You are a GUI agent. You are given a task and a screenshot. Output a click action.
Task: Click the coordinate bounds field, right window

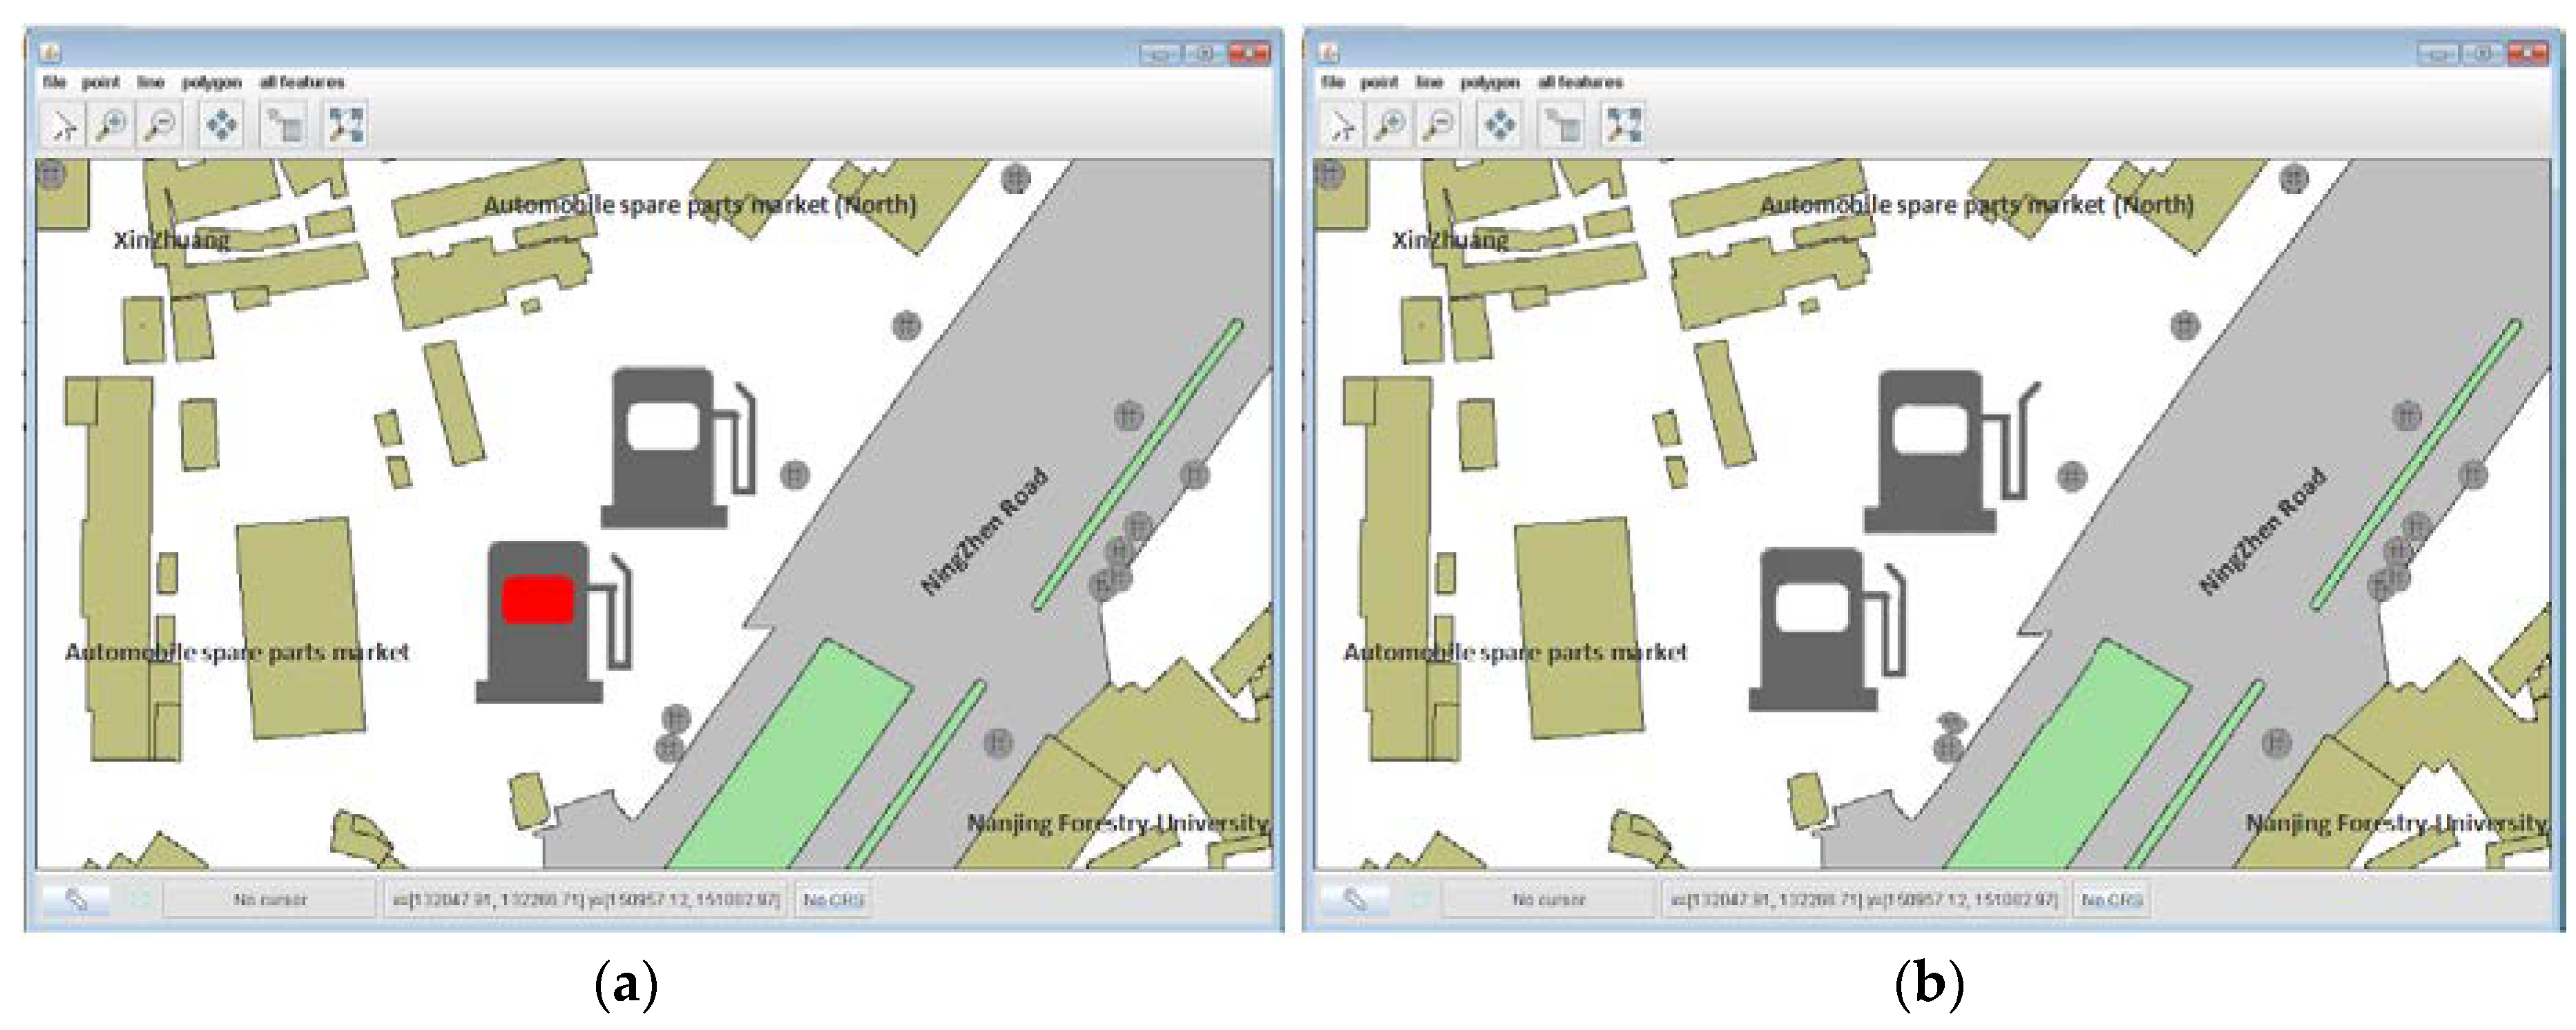(x=1863, y=900)
